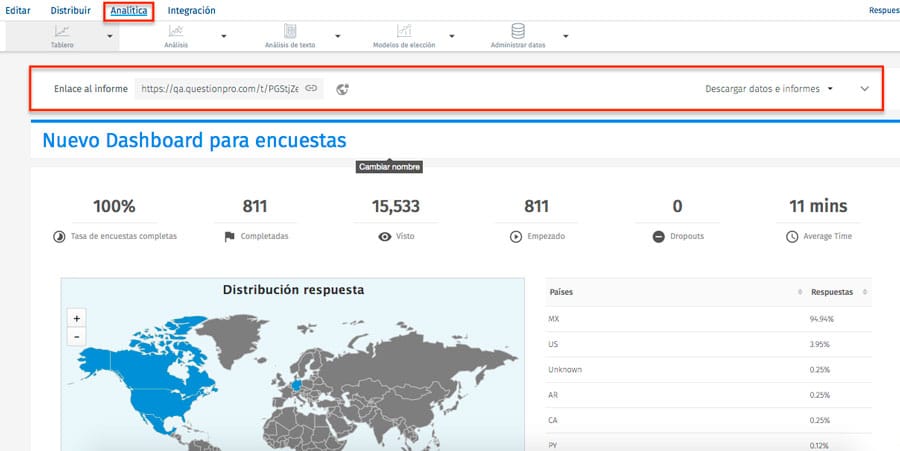The image size is (900, 451).
Task: Click Greenland on the world map
Action: [x=231, y=339]
